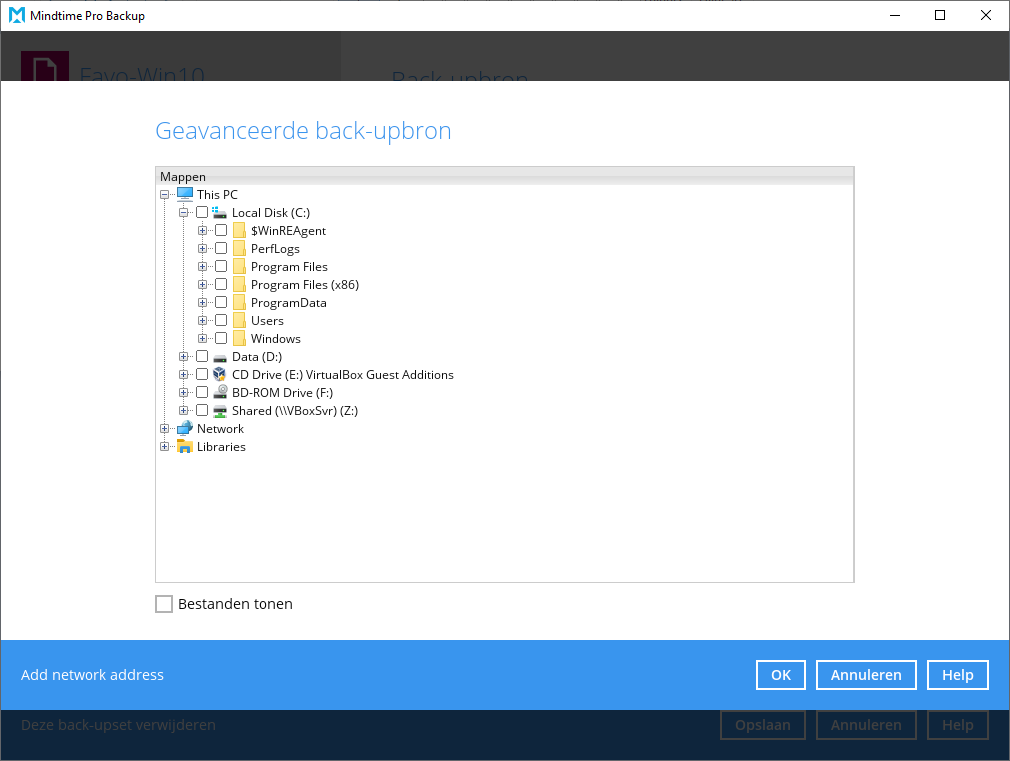Check the Local Disk (C:) checkbox
The height and width of the screenshot is (761, 1010).
[x=202, y=212]
